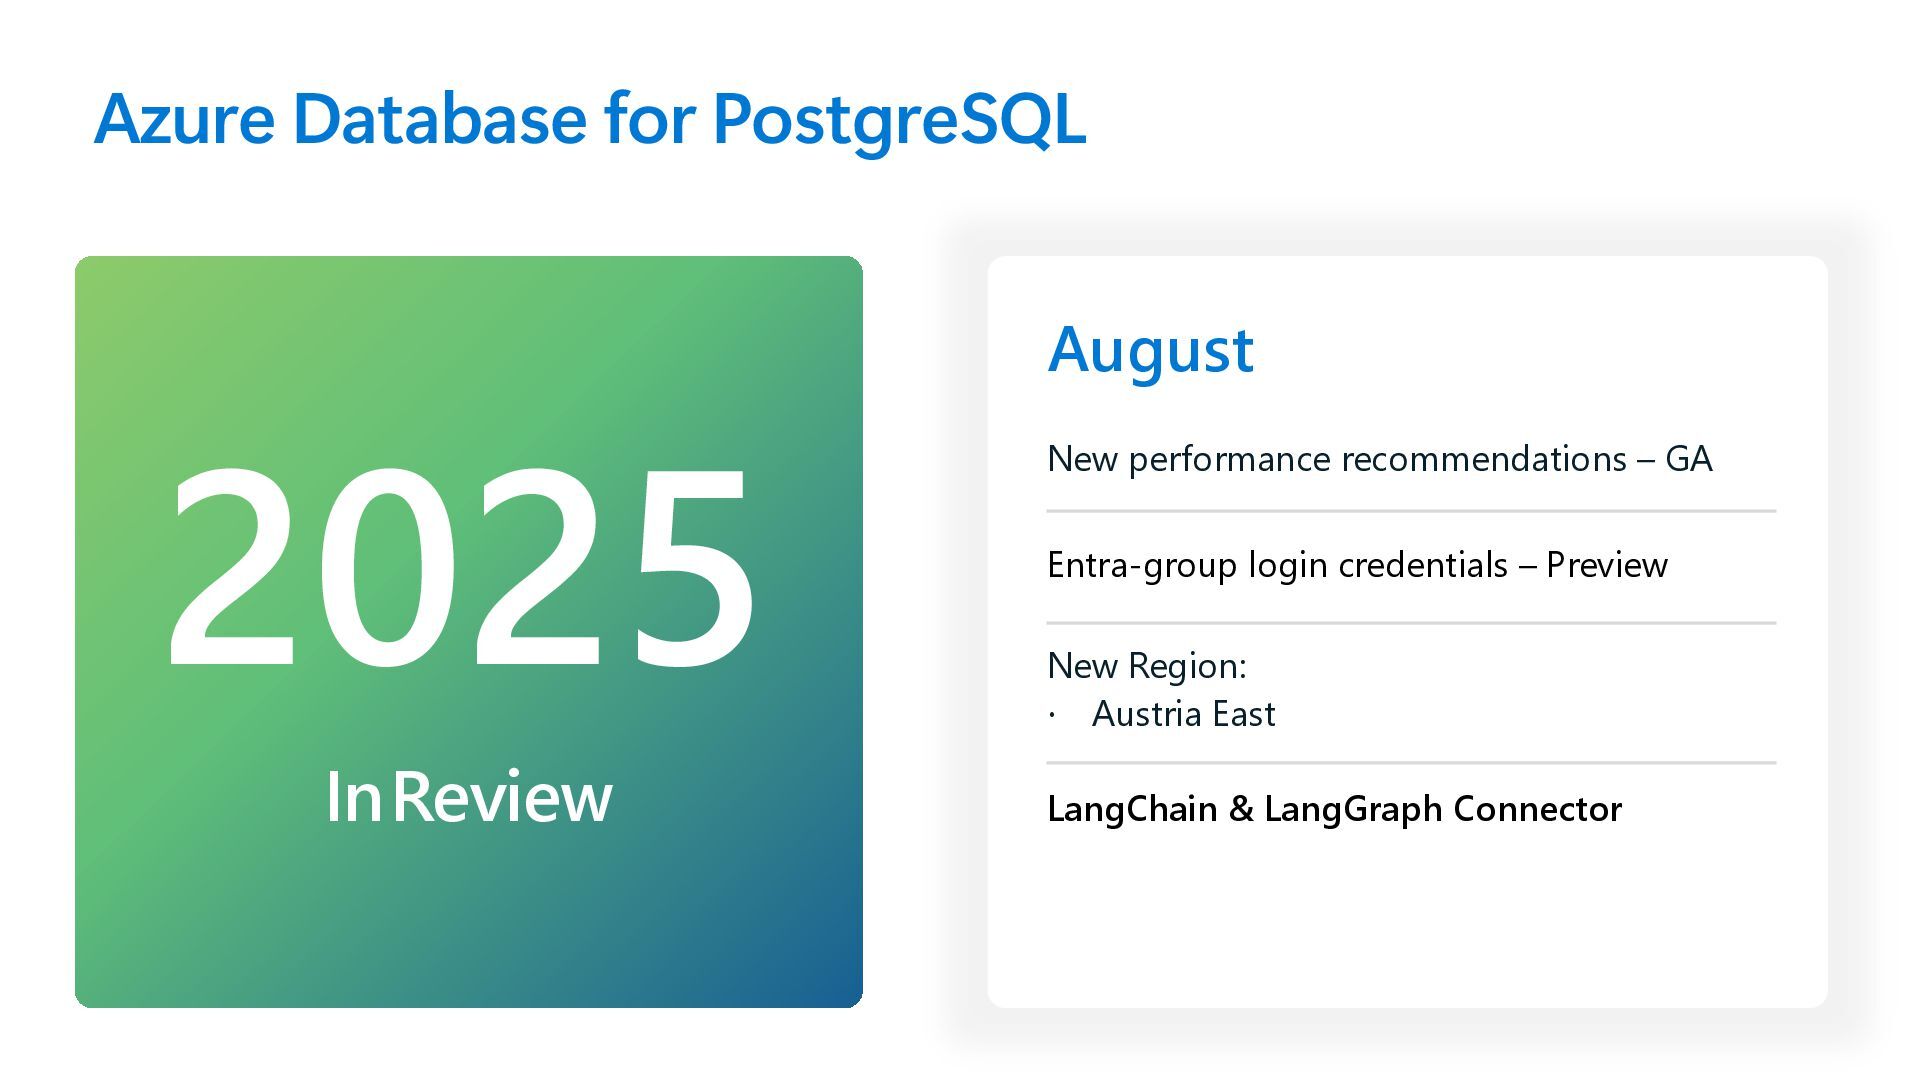This screenshot has width=1920, height=1080.
Task: Click the divider line above LangChain text
Action: click(x=1410, y=763)
